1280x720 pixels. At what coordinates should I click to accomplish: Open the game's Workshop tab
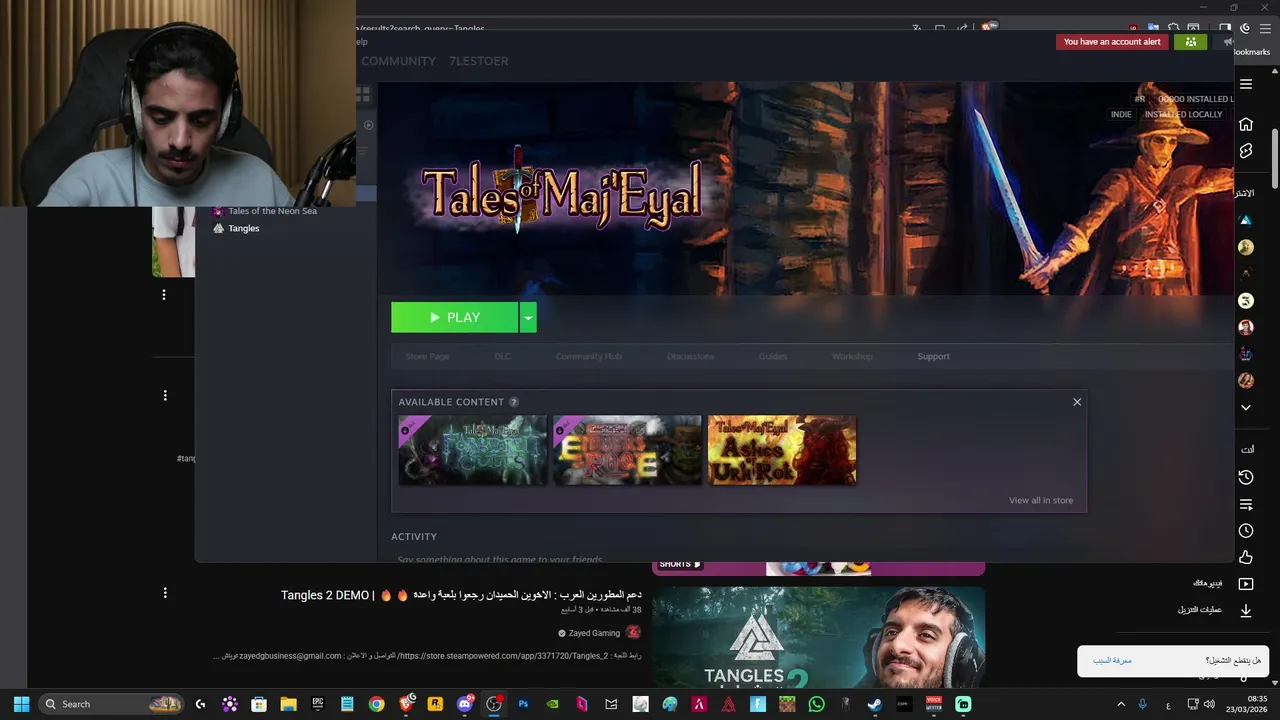click(x=852, y=356)
